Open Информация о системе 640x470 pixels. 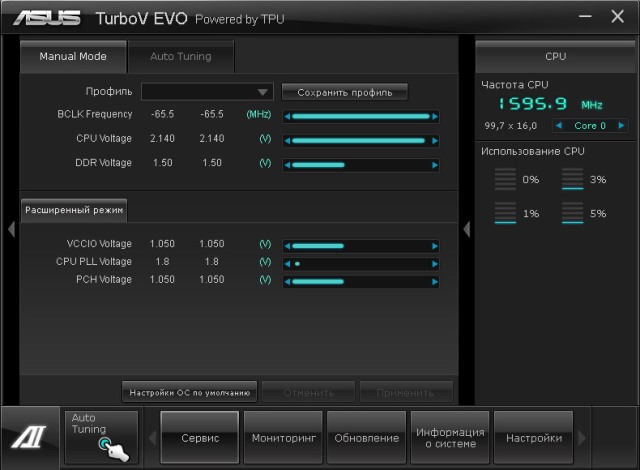click(x=450, y=437)
